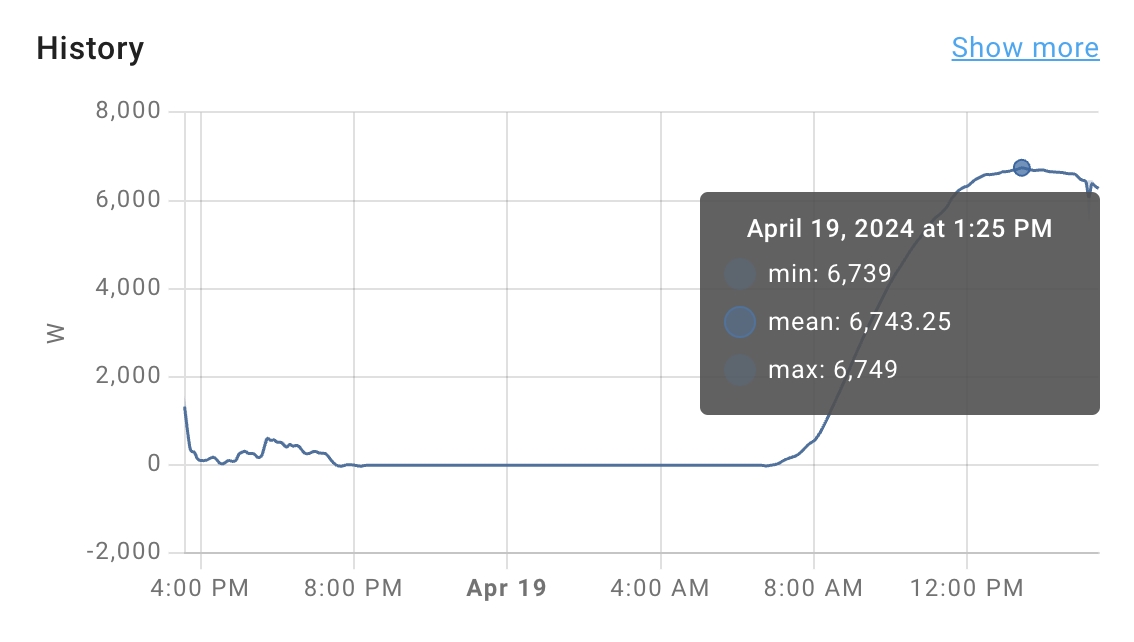The image size is (1134, 642).
Task: Click the tooltip date April 19, 2024 title
Action: [899, 229]
